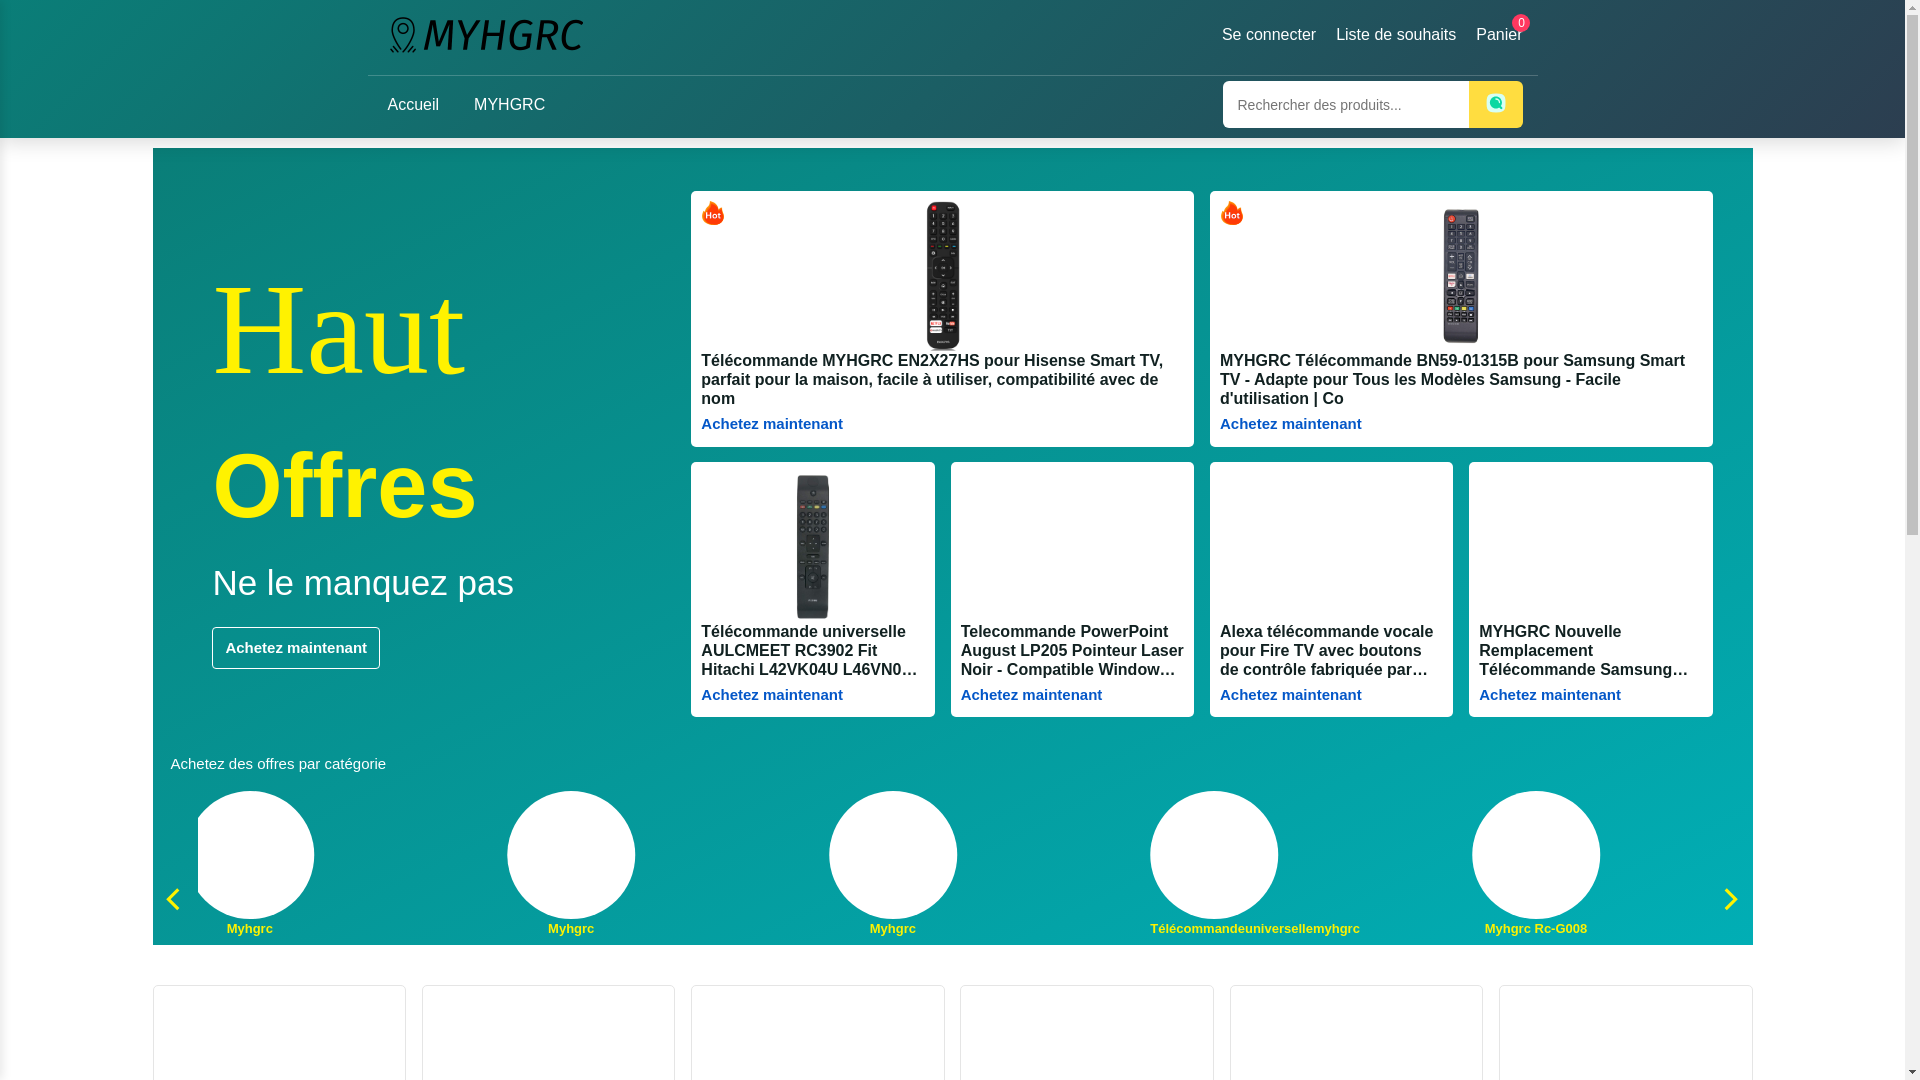Click Hot flame badge on Hisense remote card
Viewport: 1920px width, 1080px height.
click(x=713, y=213)
